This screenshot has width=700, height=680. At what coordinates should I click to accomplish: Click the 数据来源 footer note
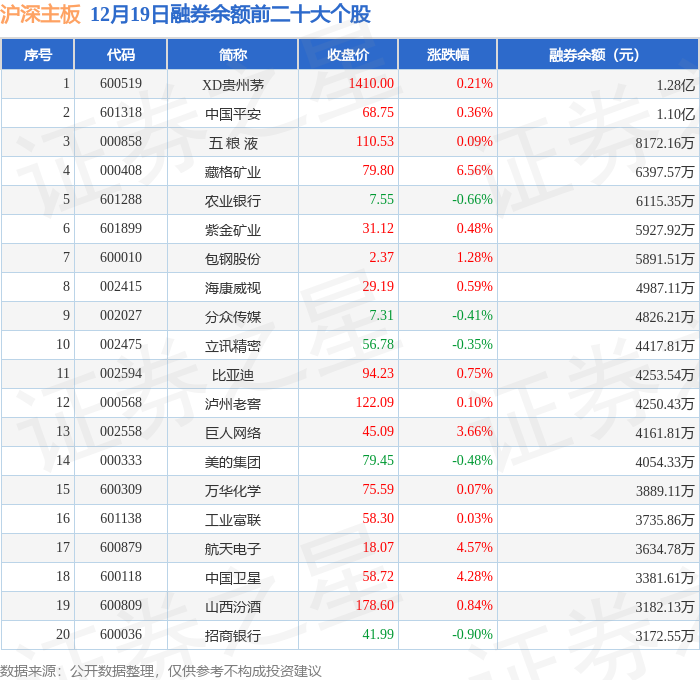(161, 671)
